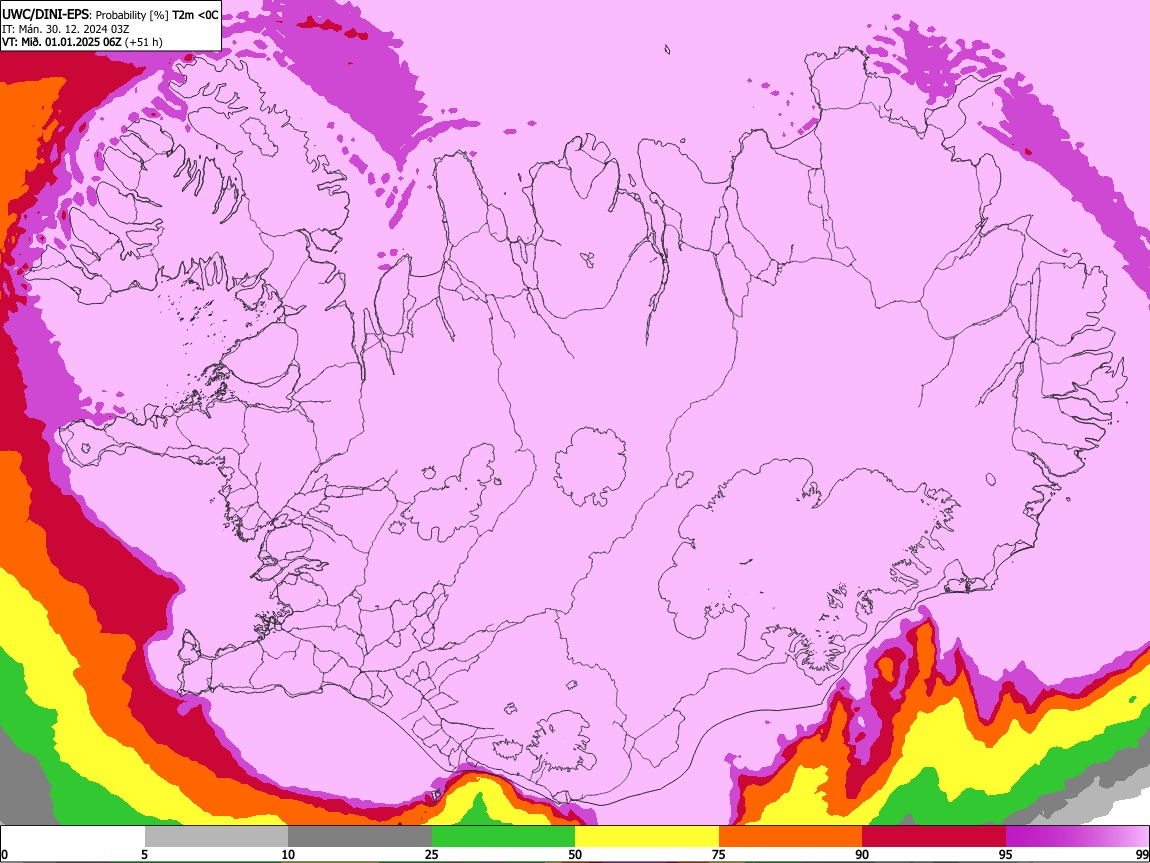Click the orange 75–90 legend segment

[x=791, y=837]
